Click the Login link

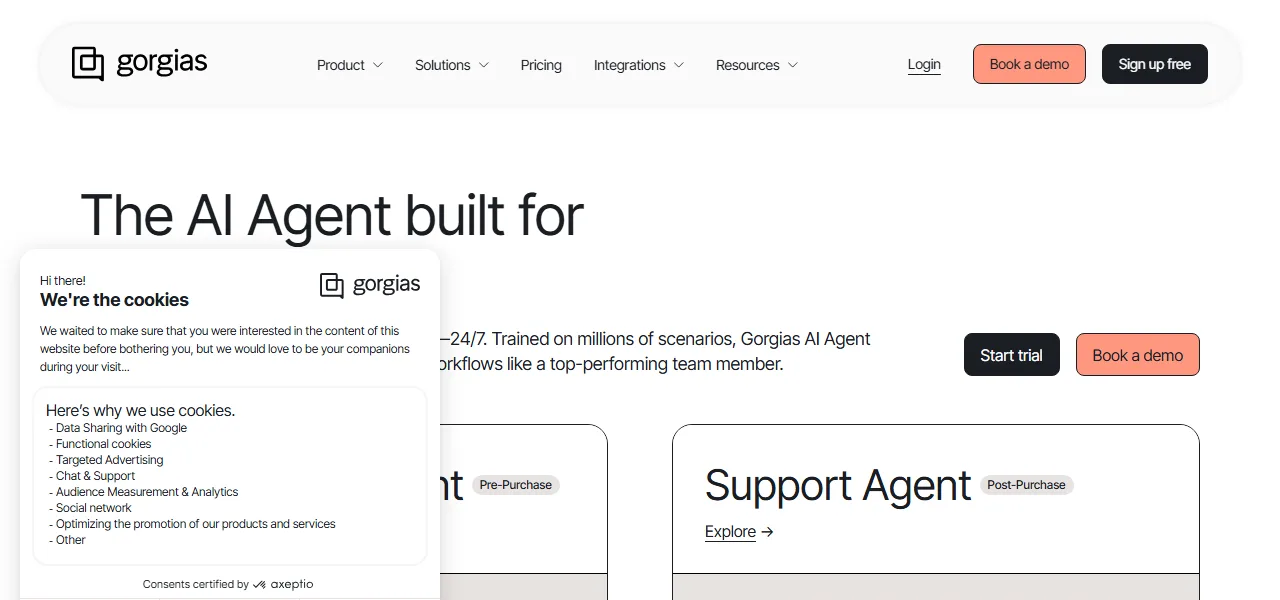[924, 64]
